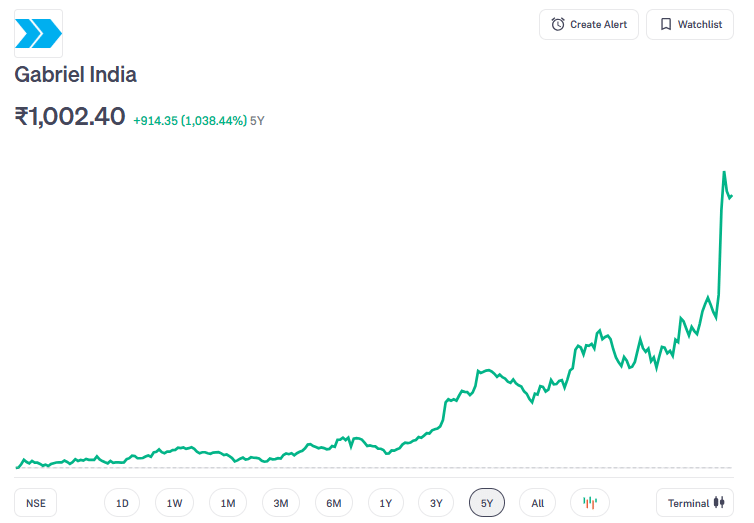This screenshot has width=754, height=523.
Task: Select the 1D time range
Action: (x=122, y=503)
